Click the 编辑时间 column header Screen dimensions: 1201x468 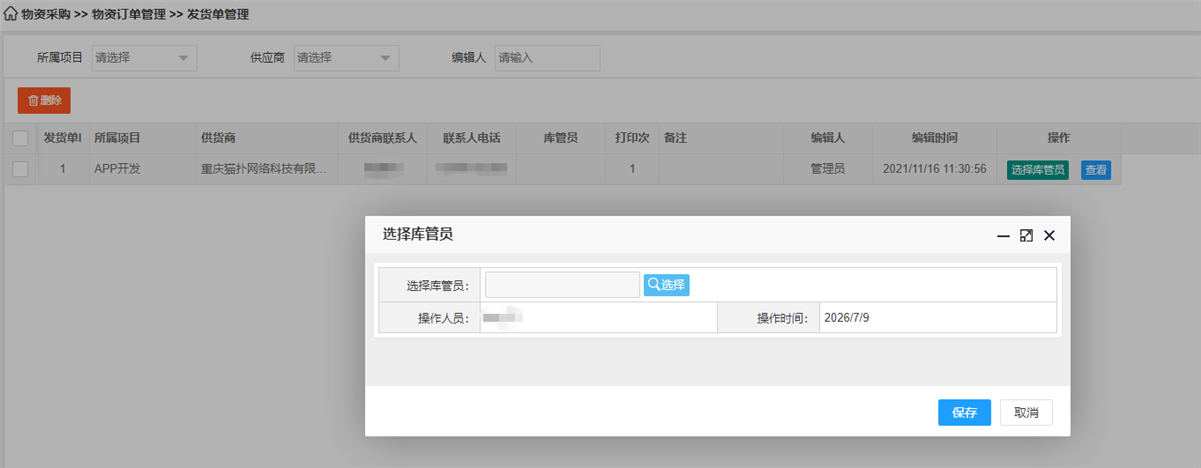click(x=935, y=138)
